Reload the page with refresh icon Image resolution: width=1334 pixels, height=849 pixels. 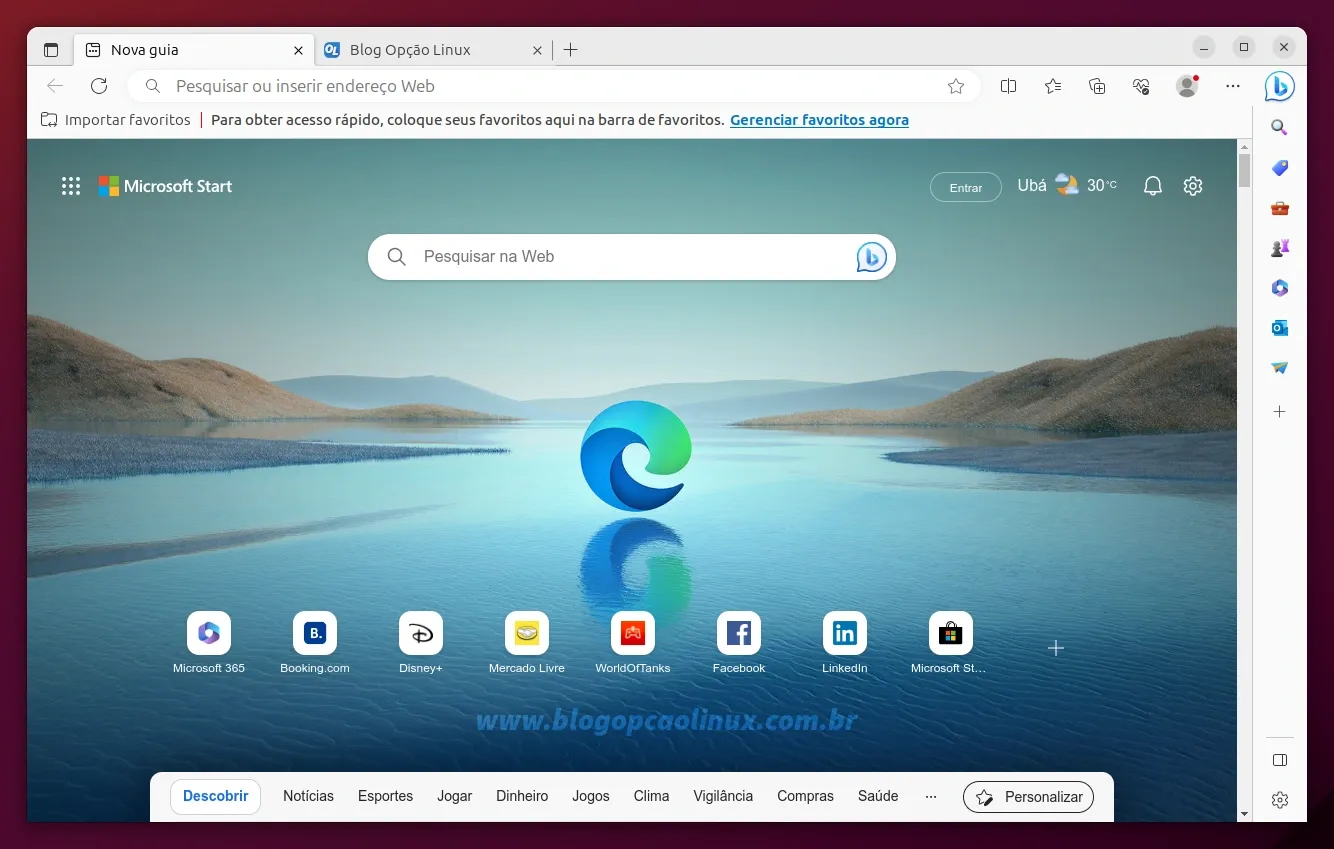99,86
